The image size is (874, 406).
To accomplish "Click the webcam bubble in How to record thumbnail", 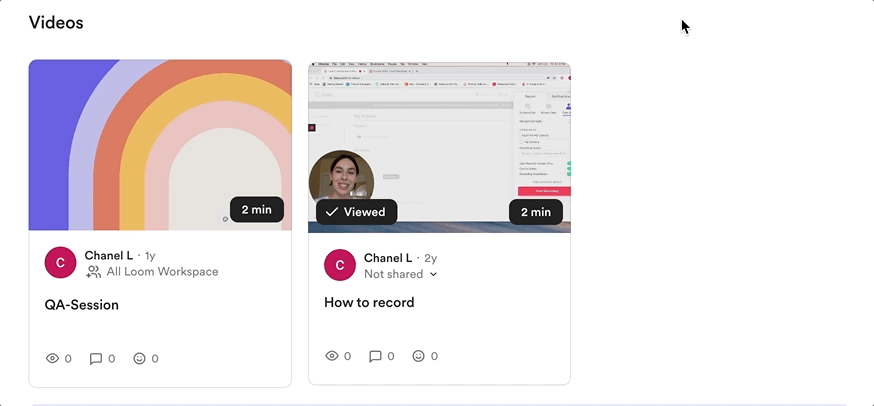I will click(342, 177).
